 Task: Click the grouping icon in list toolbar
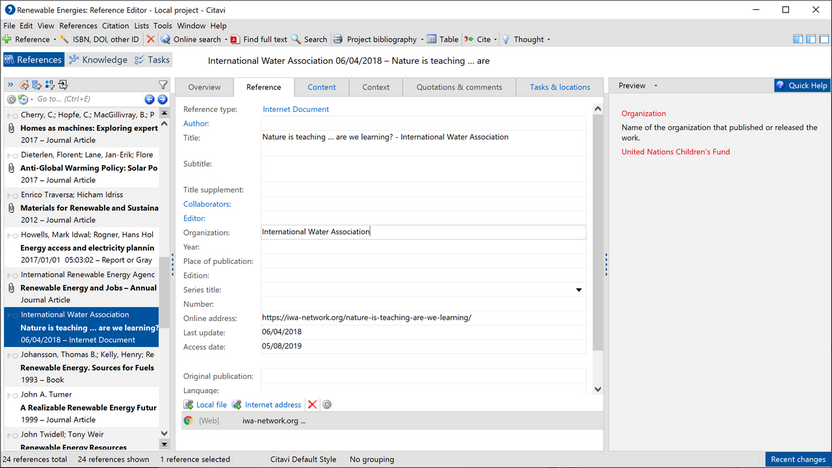pos(37,84)
